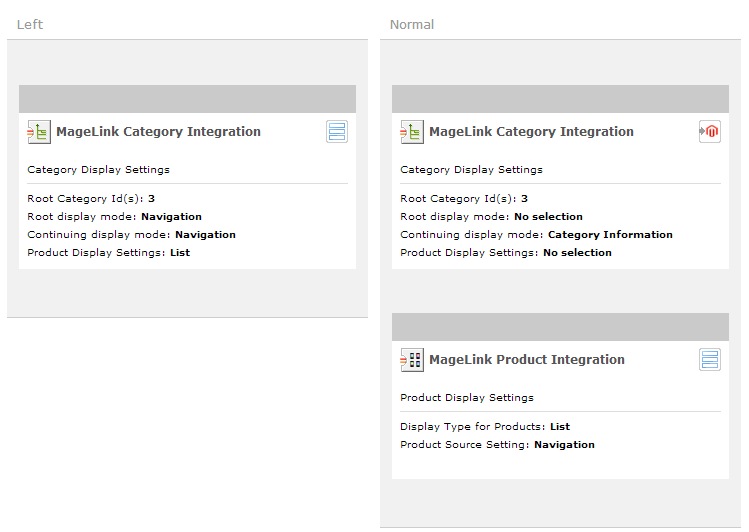Click the Magento logo icon in Normal column

710,132
